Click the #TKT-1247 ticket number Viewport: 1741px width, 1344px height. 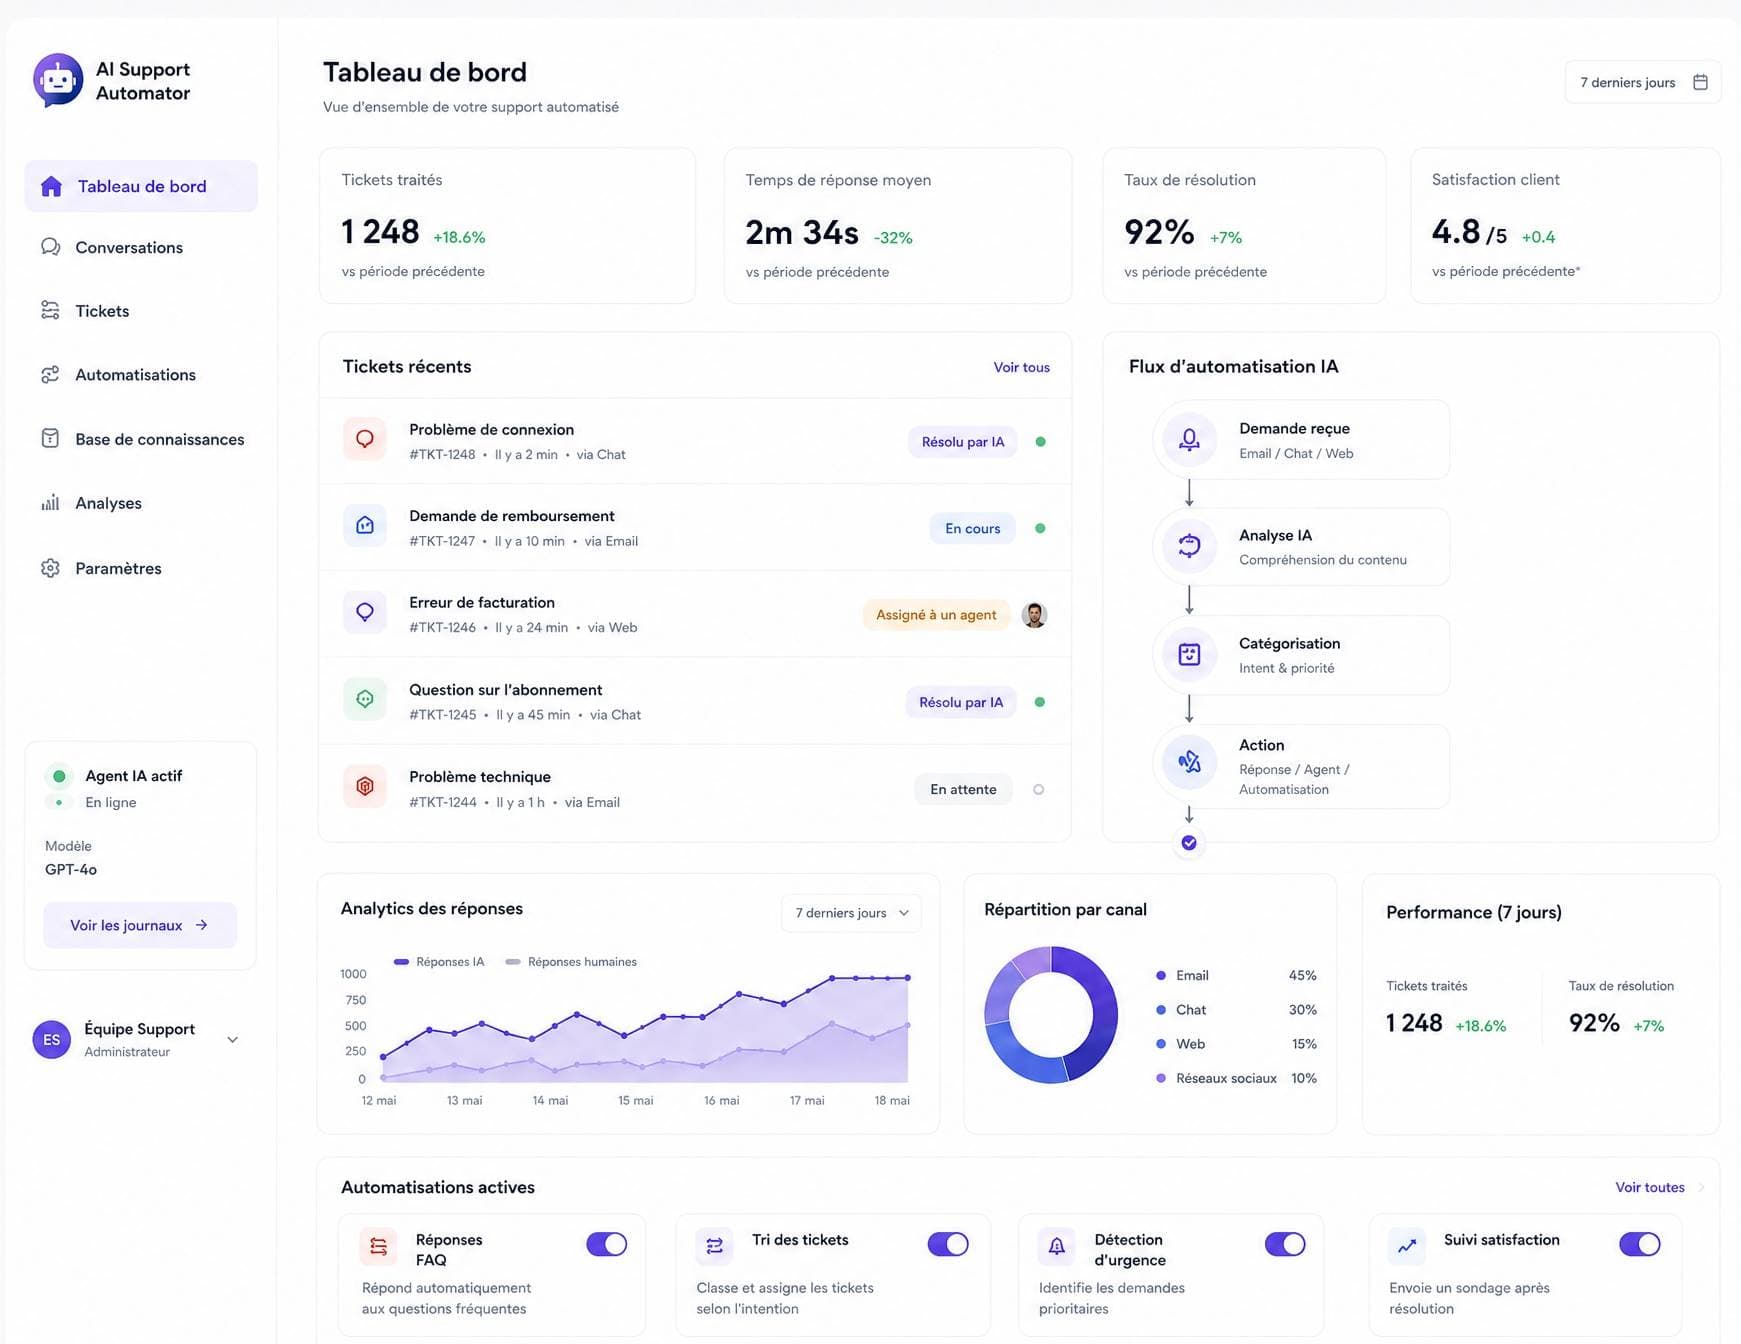[x=442, y=541]
